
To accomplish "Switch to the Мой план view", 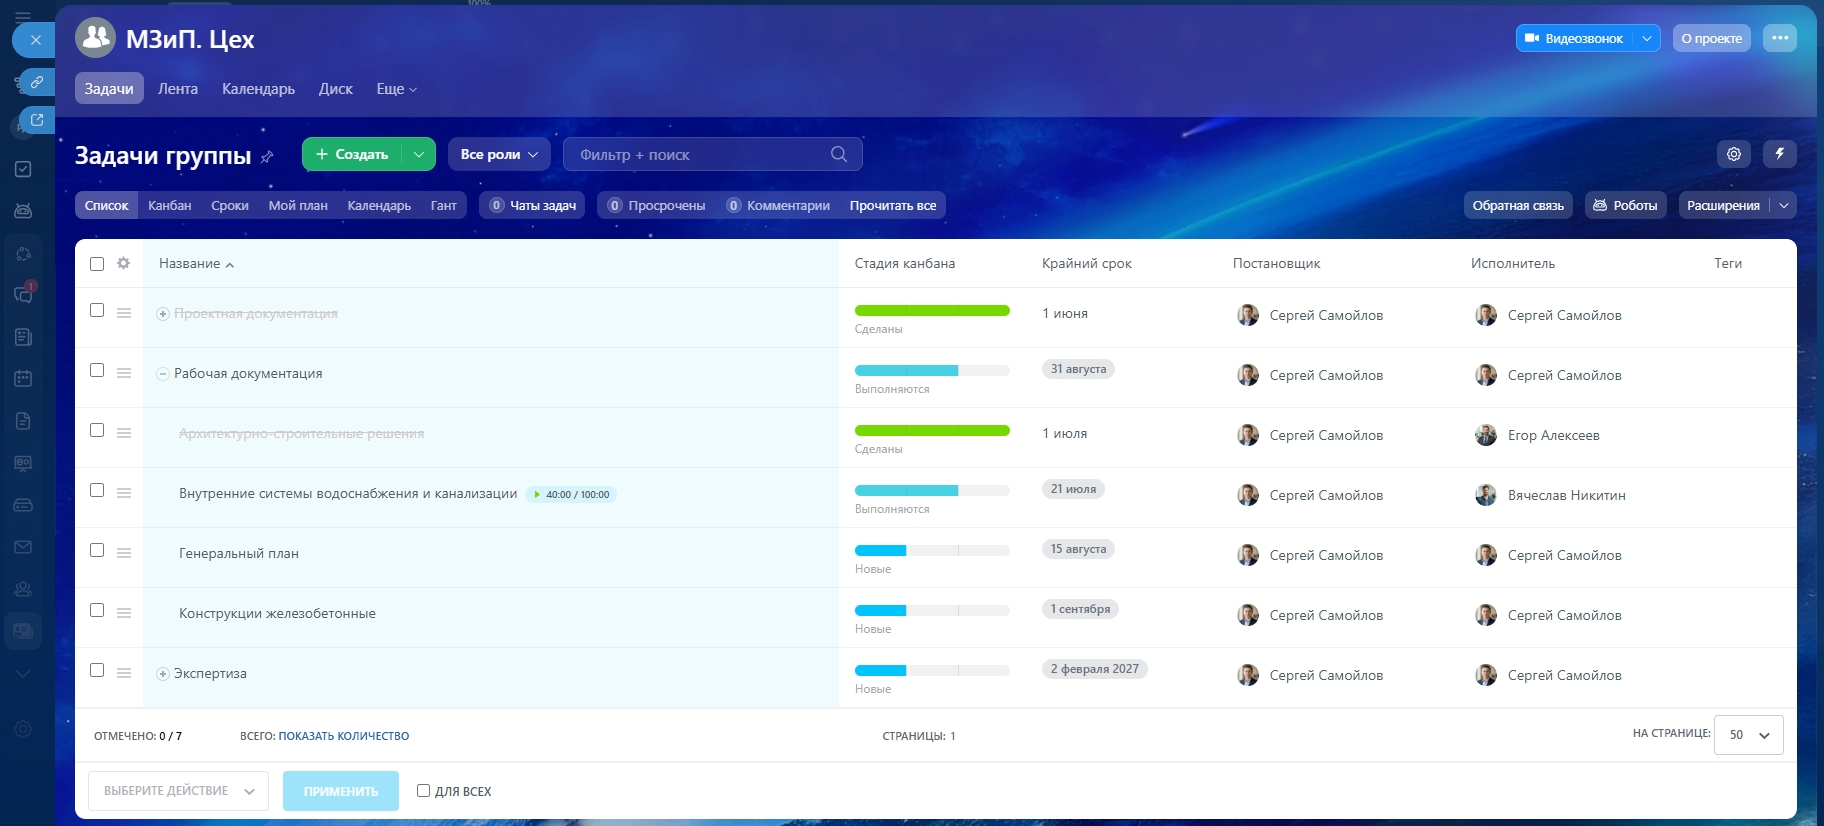I will (298, 205).
